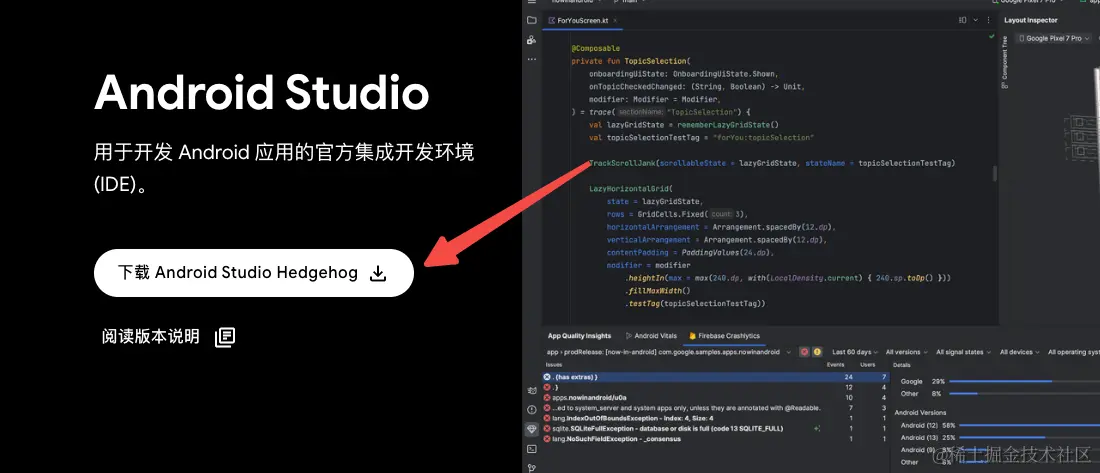The height and width of the screenshot is (473, 1100).
Task: Select the '. }' issue with 12 events
Action: [716, 387]
